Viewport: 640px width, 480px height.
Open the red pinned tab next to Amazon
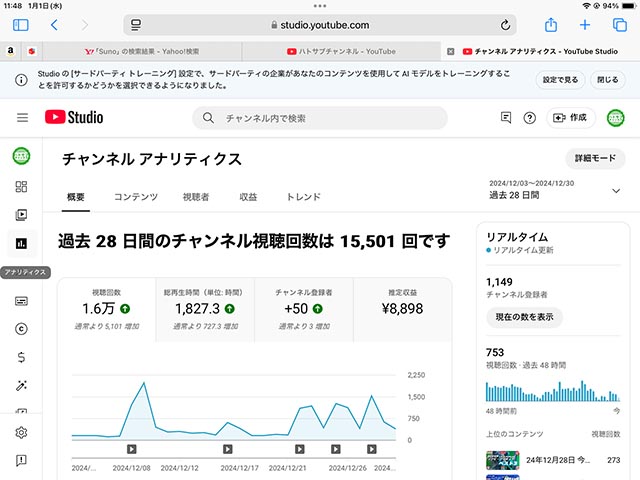[x=31, y=51]
